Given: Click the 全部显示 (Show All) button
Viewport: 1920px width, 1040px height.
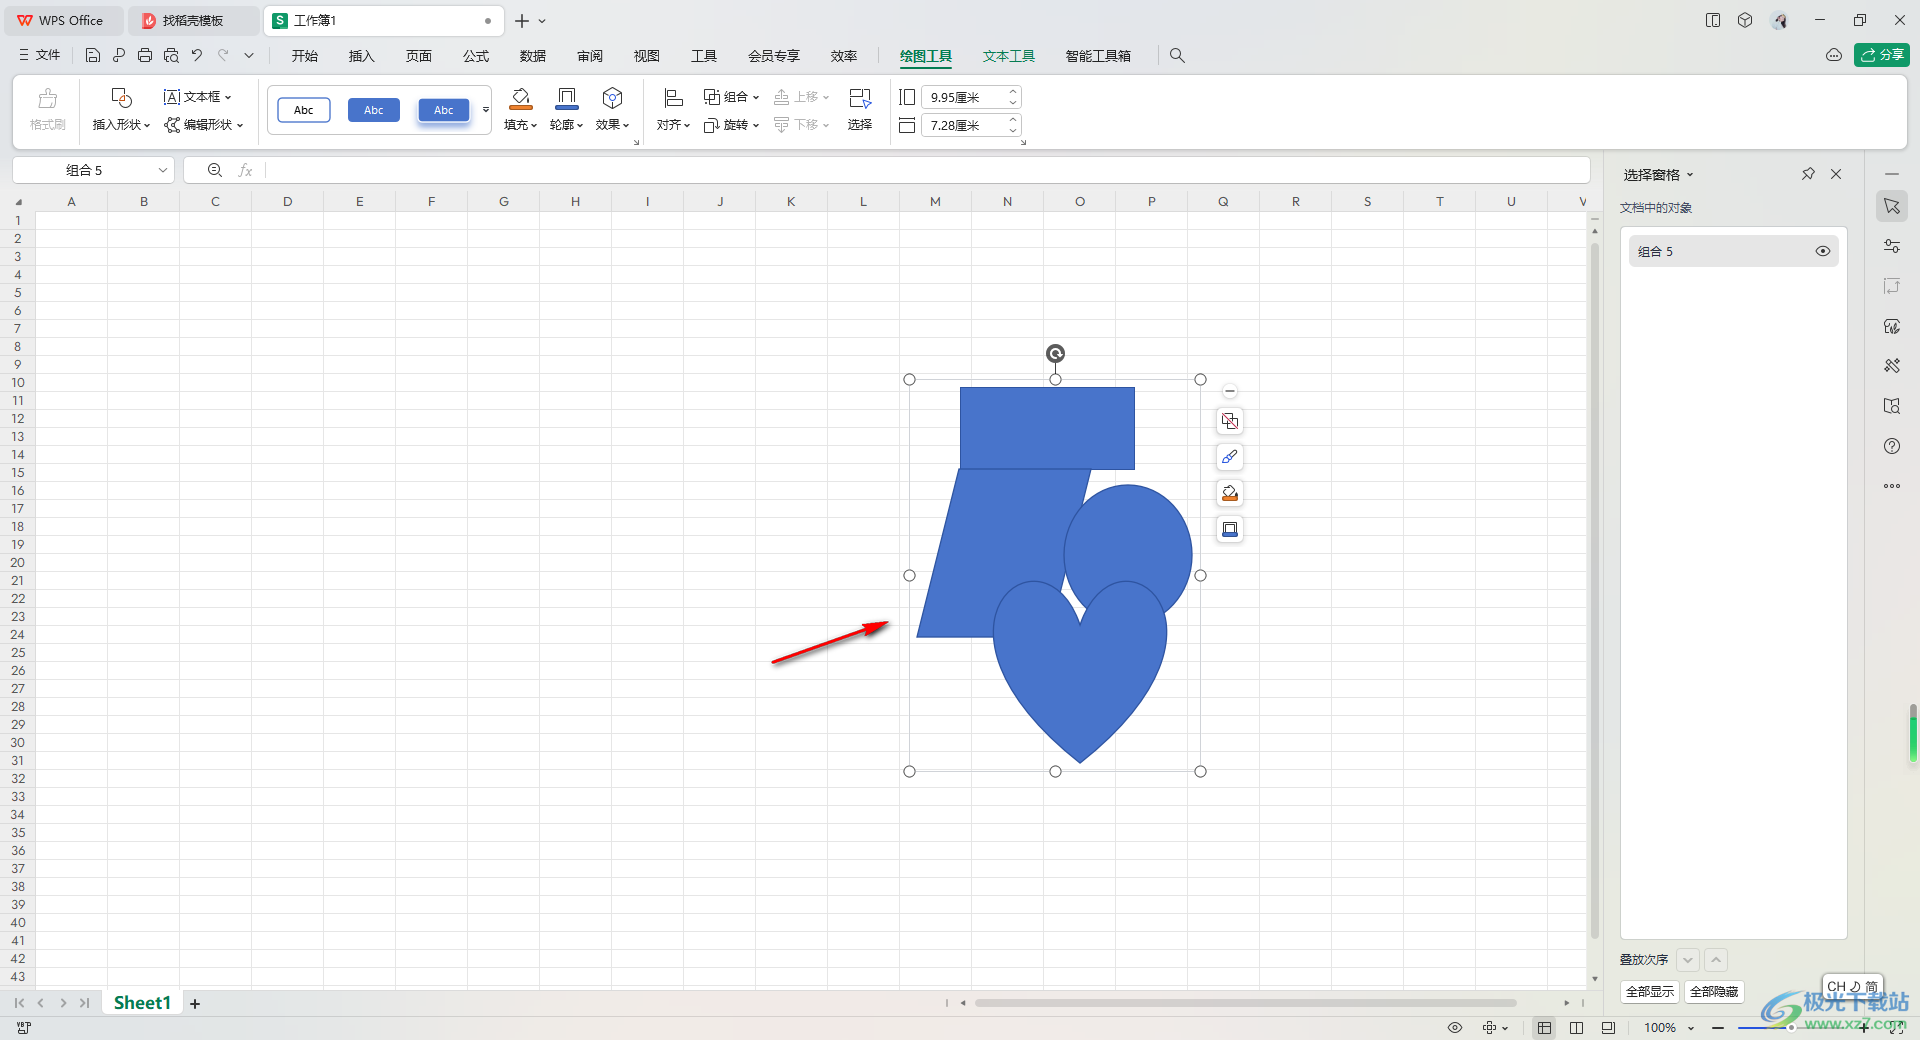Looking at the screenshot, I should [x=1650, y=992].
